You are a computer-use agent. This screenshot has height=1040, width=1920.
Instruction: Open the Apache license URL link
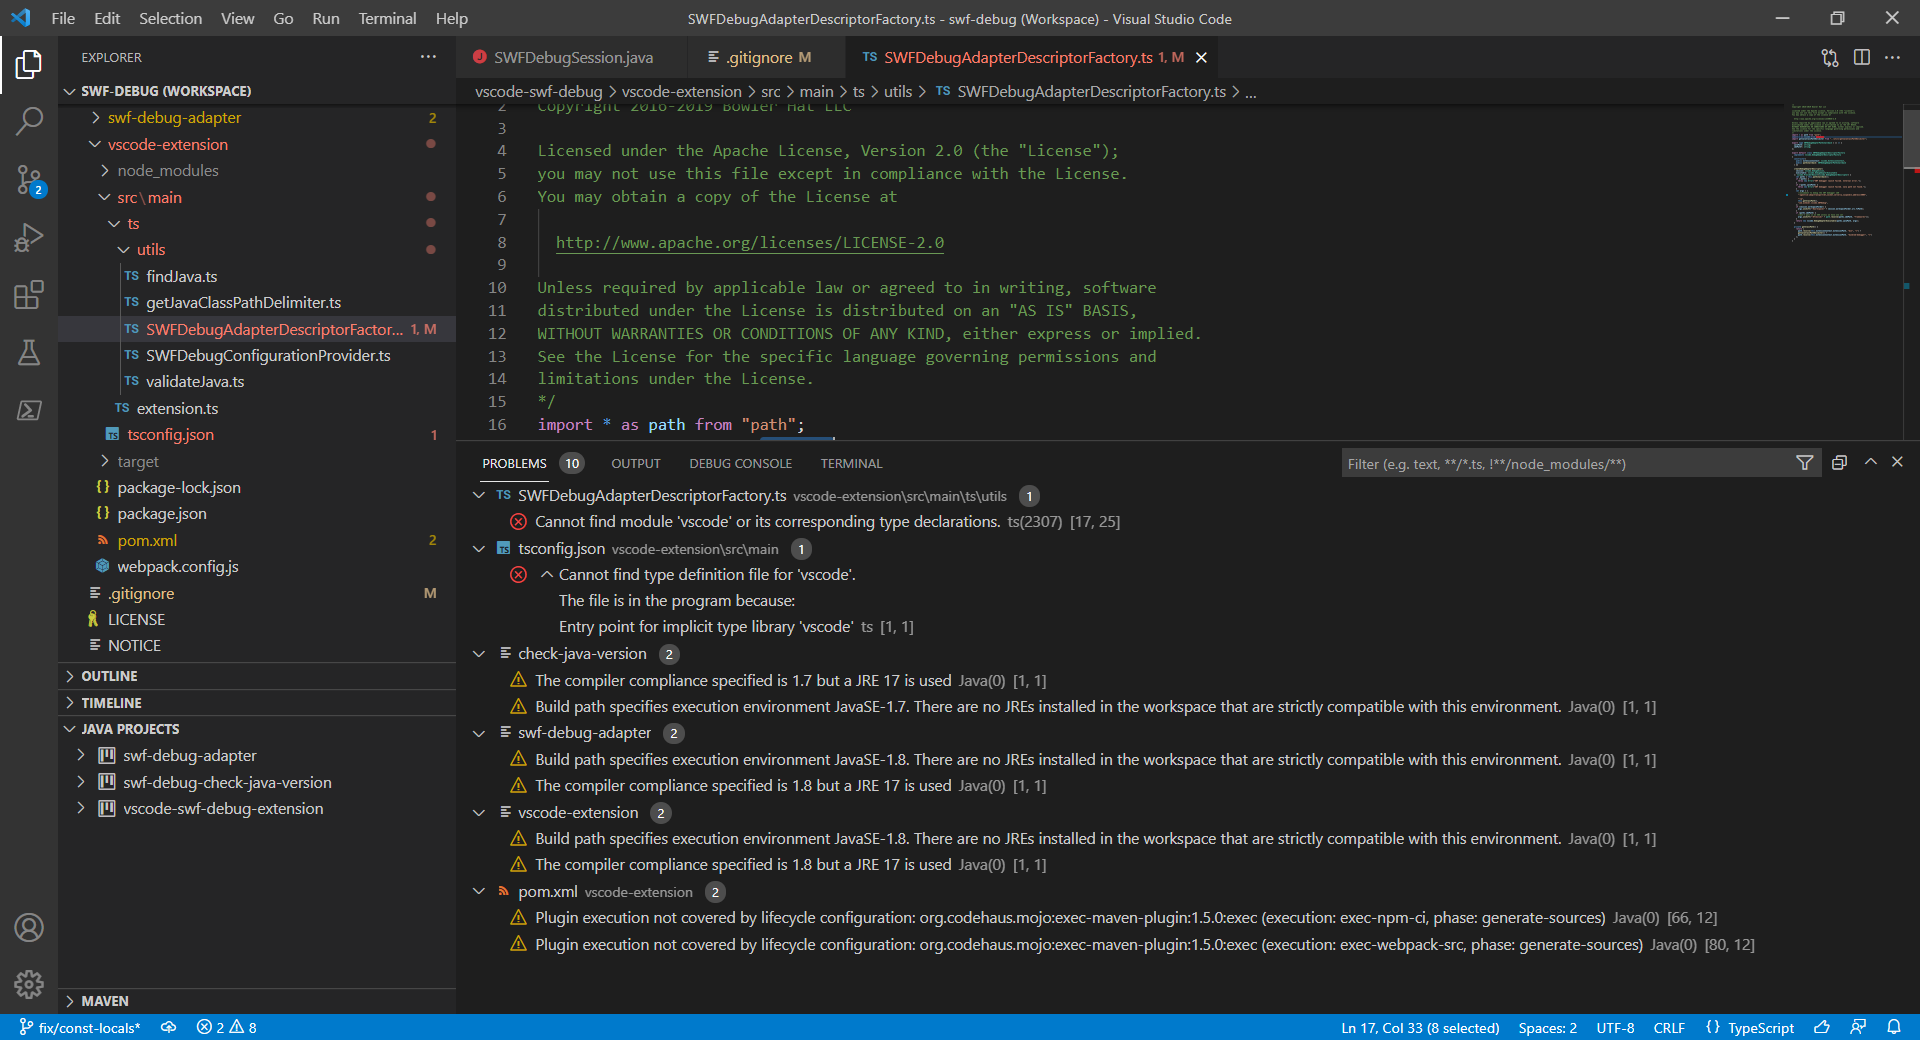click(x=749, y=242)
